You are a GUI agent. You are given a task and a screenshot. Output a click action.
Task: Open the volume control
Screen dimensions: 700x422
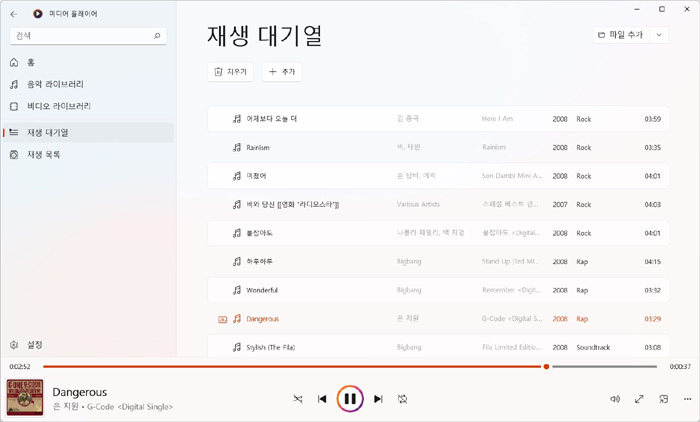[615, 399]
